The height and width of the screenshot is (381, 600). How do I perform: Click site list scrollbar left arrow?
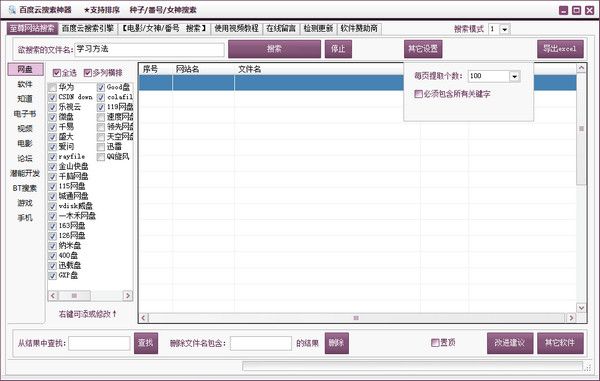pos(53,296)
